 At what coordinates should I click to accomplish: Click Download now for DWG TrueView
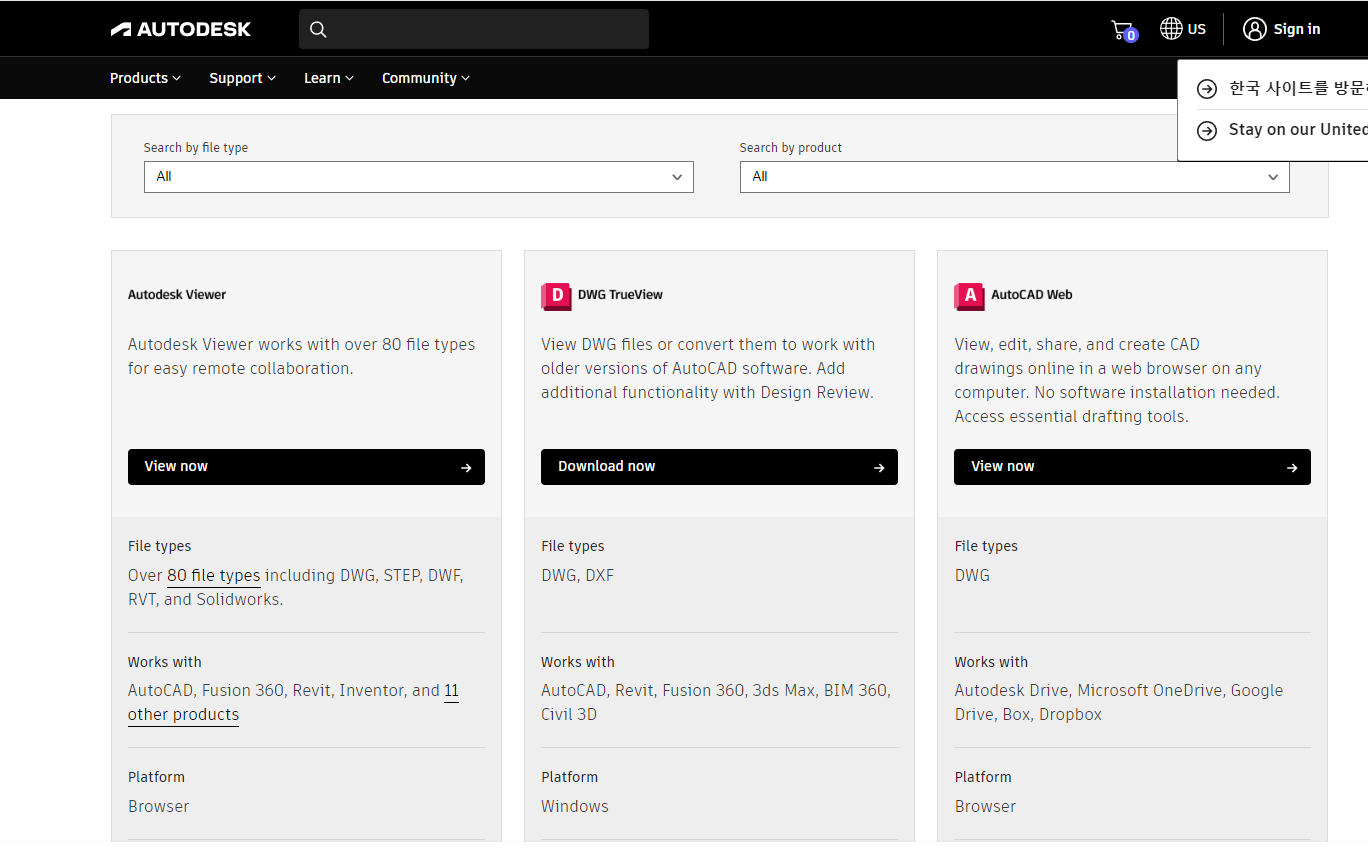719,467
